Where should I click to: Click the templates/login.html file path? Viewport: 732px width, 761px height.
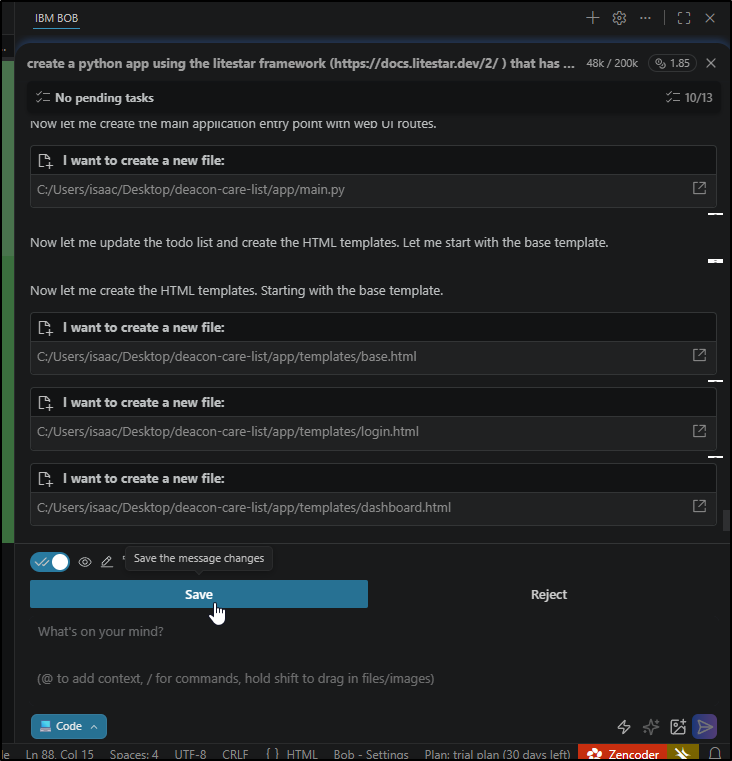tap(228, 431)
